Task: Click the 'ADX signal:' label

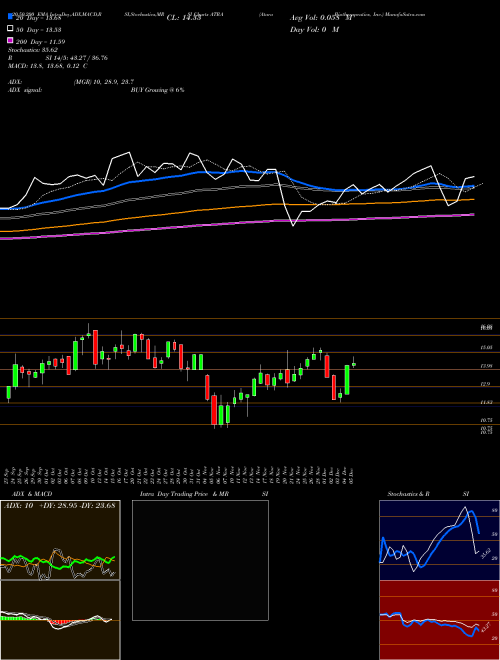Action: click(x=25, y=90)
